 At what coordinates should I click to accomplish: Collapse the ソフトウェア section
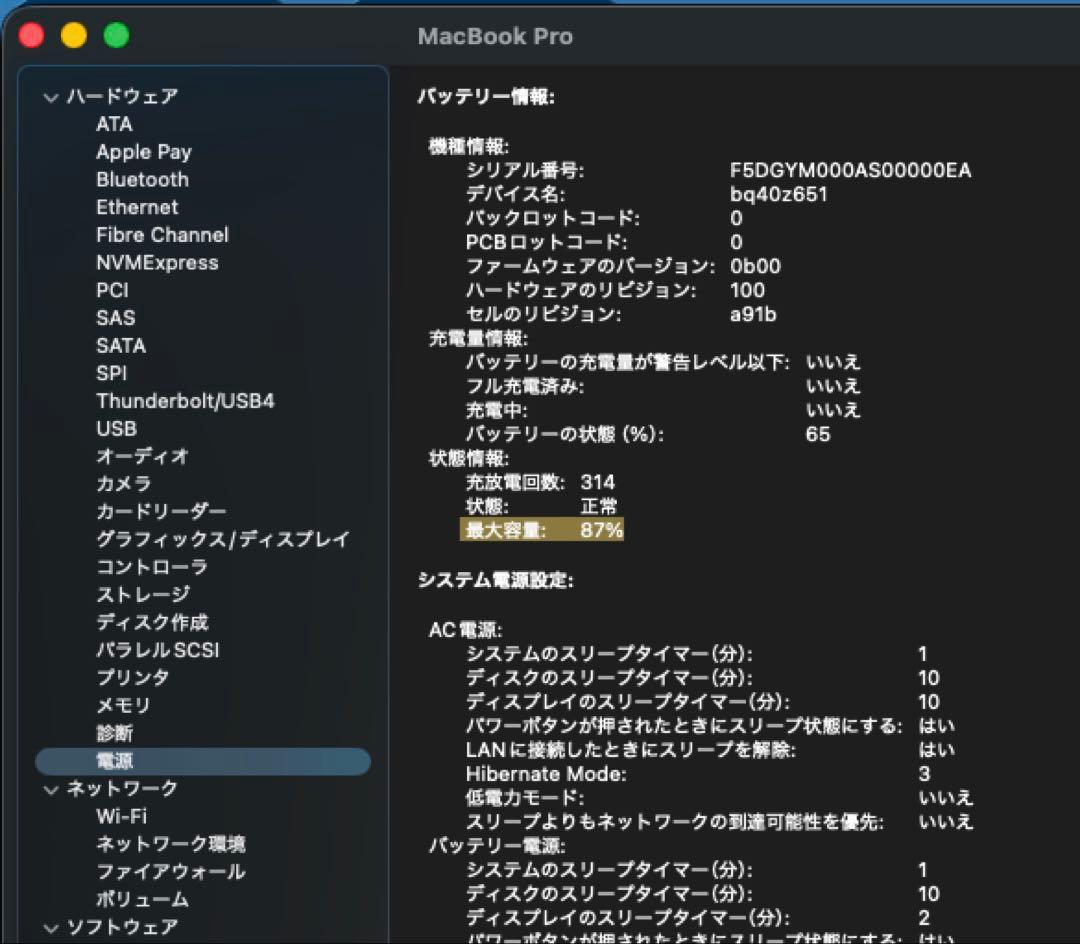(x=50, y=928)
